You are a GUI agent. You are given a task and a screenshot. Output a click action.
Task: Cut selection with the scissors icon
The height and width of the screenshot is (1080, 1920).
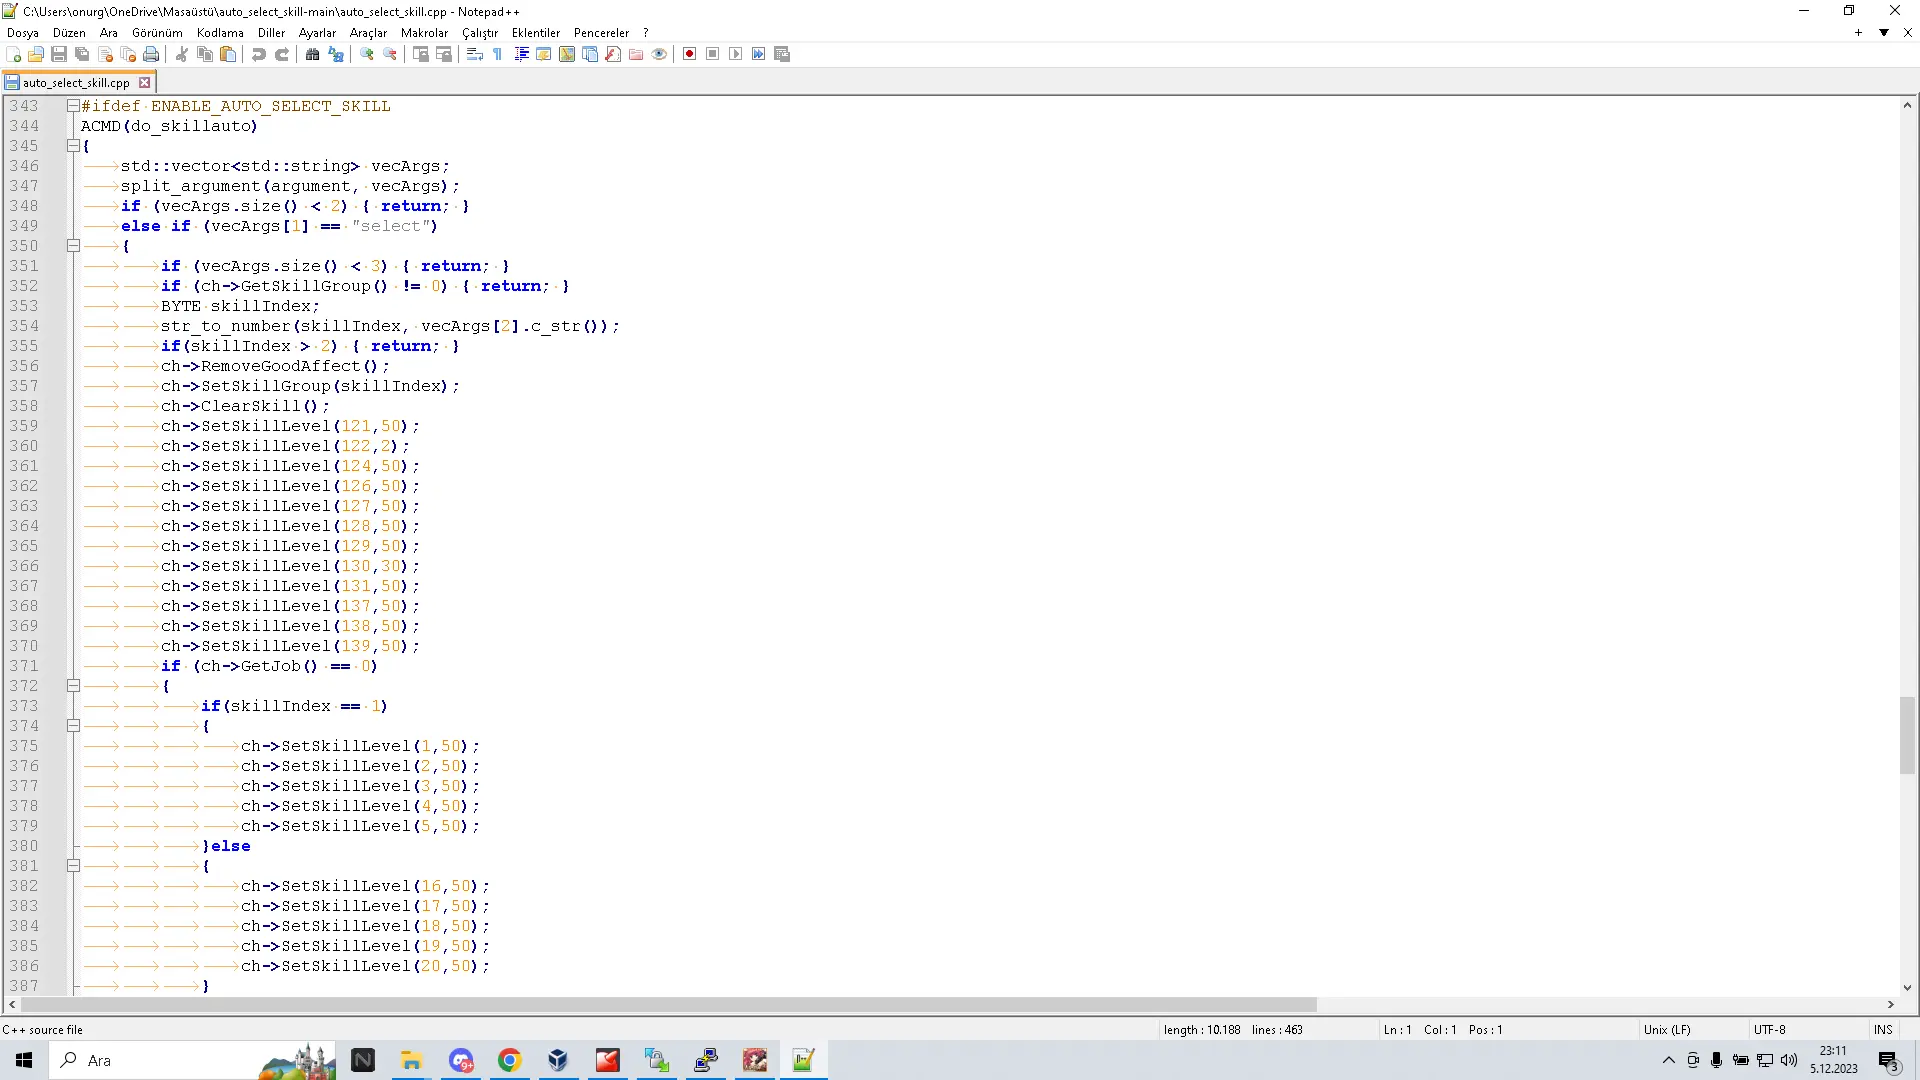click(x=182, y=54)
